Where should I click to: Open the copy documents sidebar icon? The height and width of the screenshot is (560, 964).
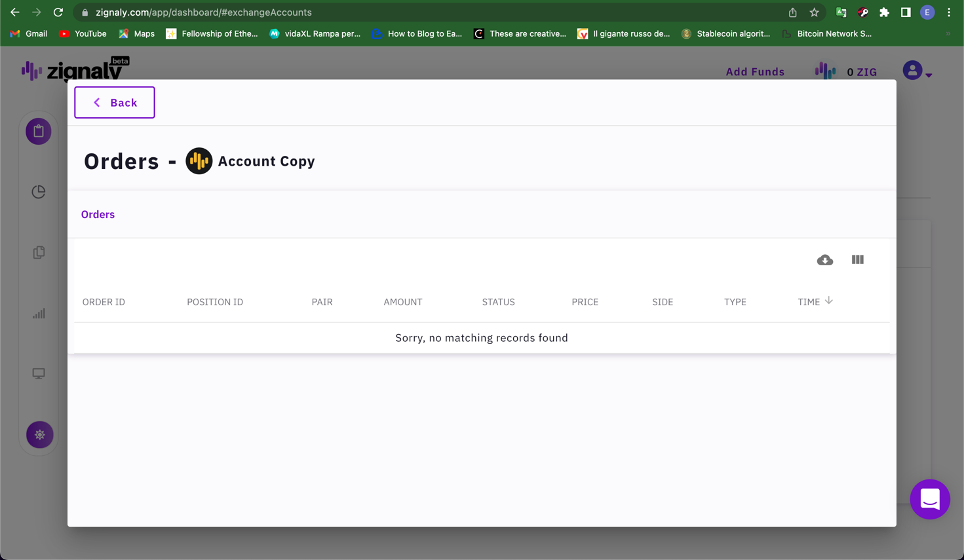(x=39, y=253)
